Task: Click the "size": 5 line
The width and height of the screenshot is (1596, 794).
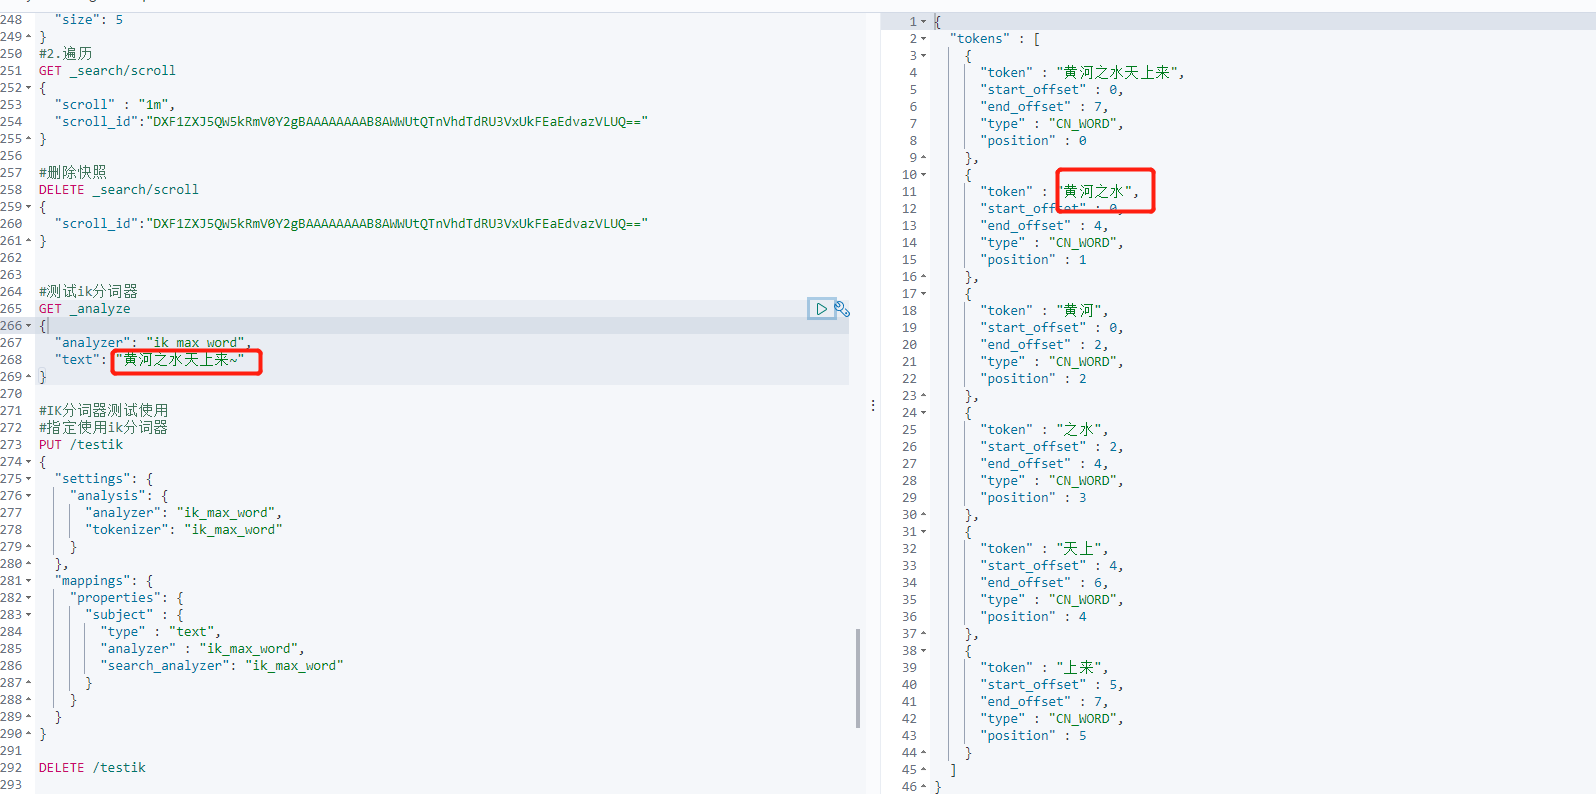Action: click(89, 20)
